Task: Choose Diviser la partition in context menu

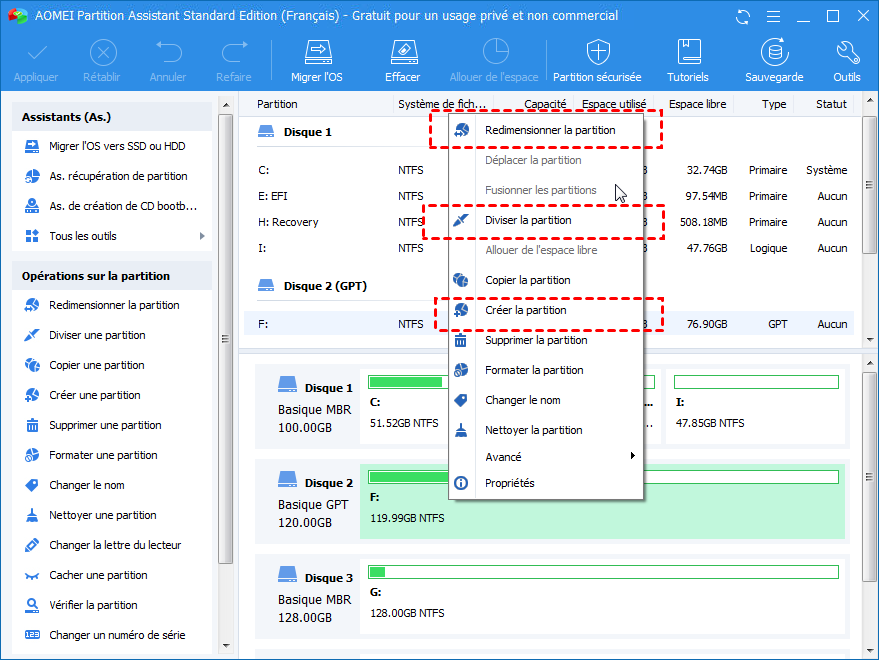Action: [528, 220]
